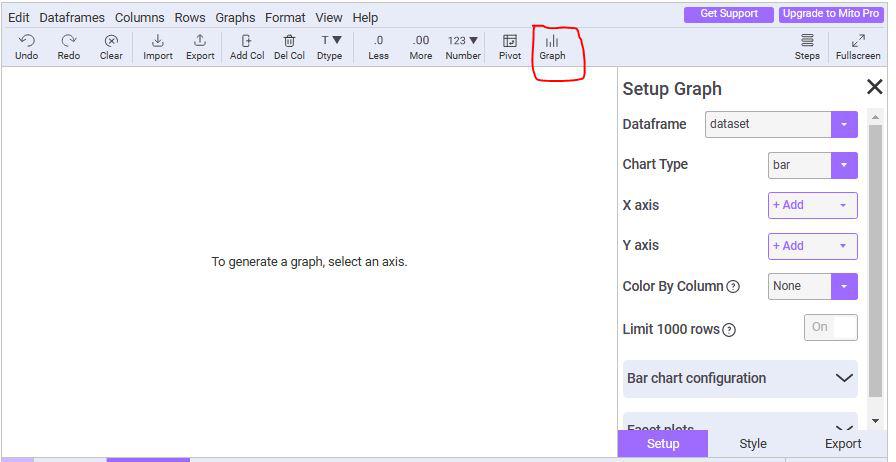Open the Columns menu
This screenshot has height=462, width=896.
[x=139, y=18]
